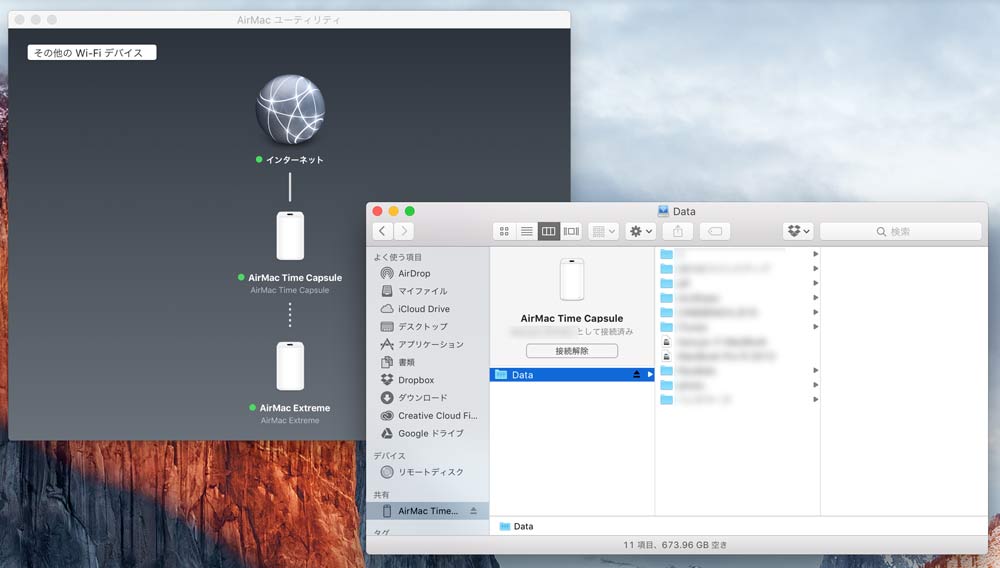Expand the first folder's disclosure arrow
Viewport: 1000px width, 568px height.
pyautogui.click(x=815, y=254)
